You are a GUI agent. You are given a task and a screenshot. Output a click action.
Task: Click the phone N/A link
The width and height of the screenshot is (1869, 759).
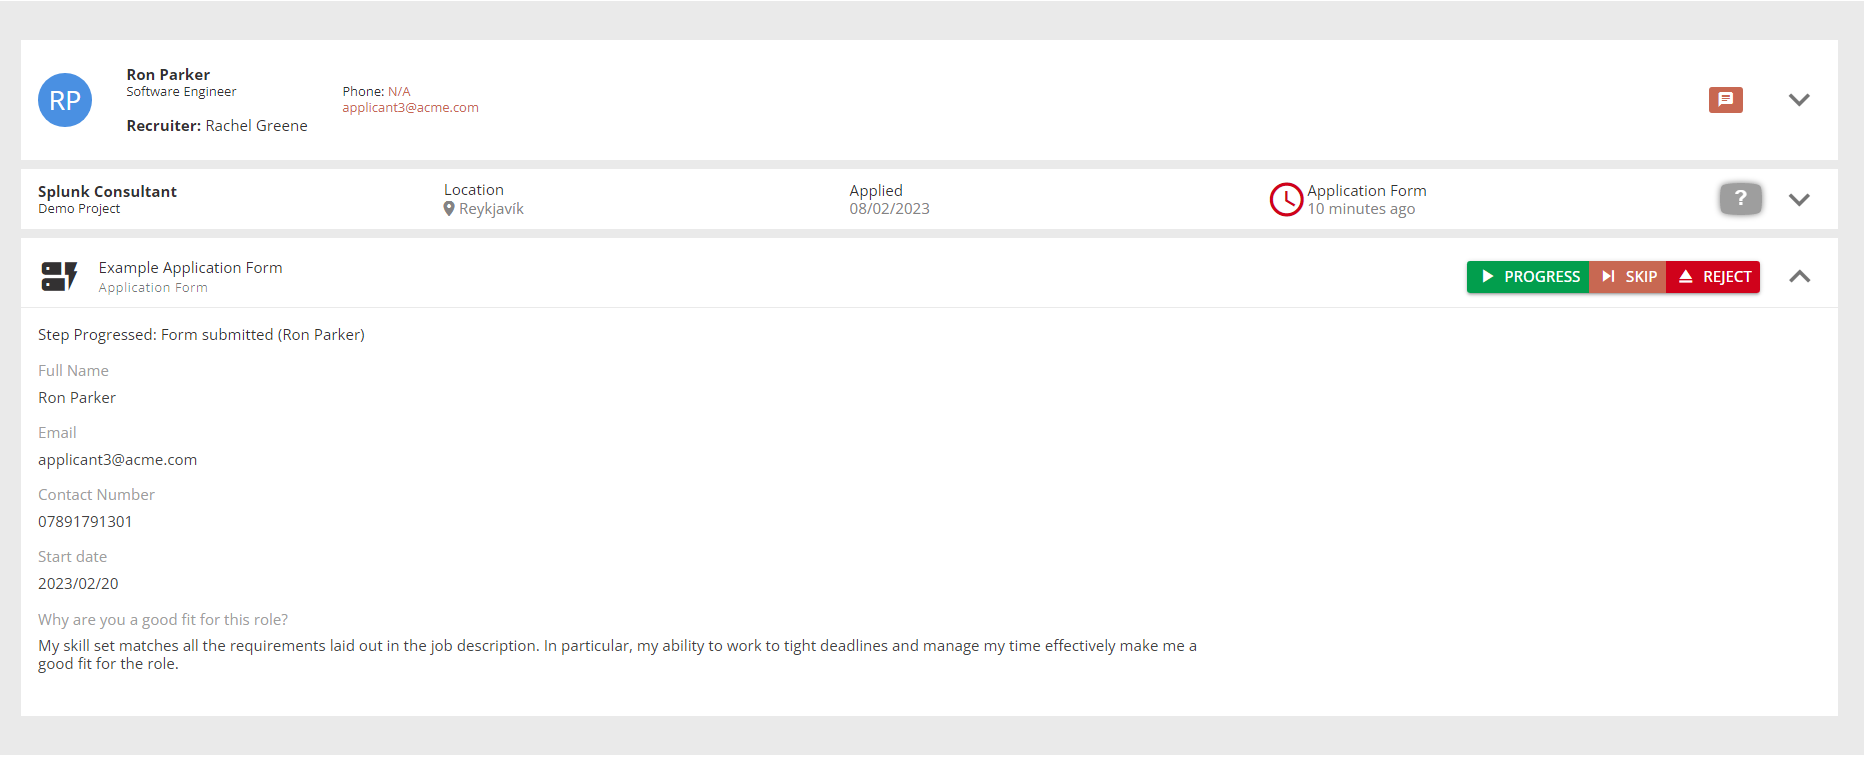[x=399, y=91]
